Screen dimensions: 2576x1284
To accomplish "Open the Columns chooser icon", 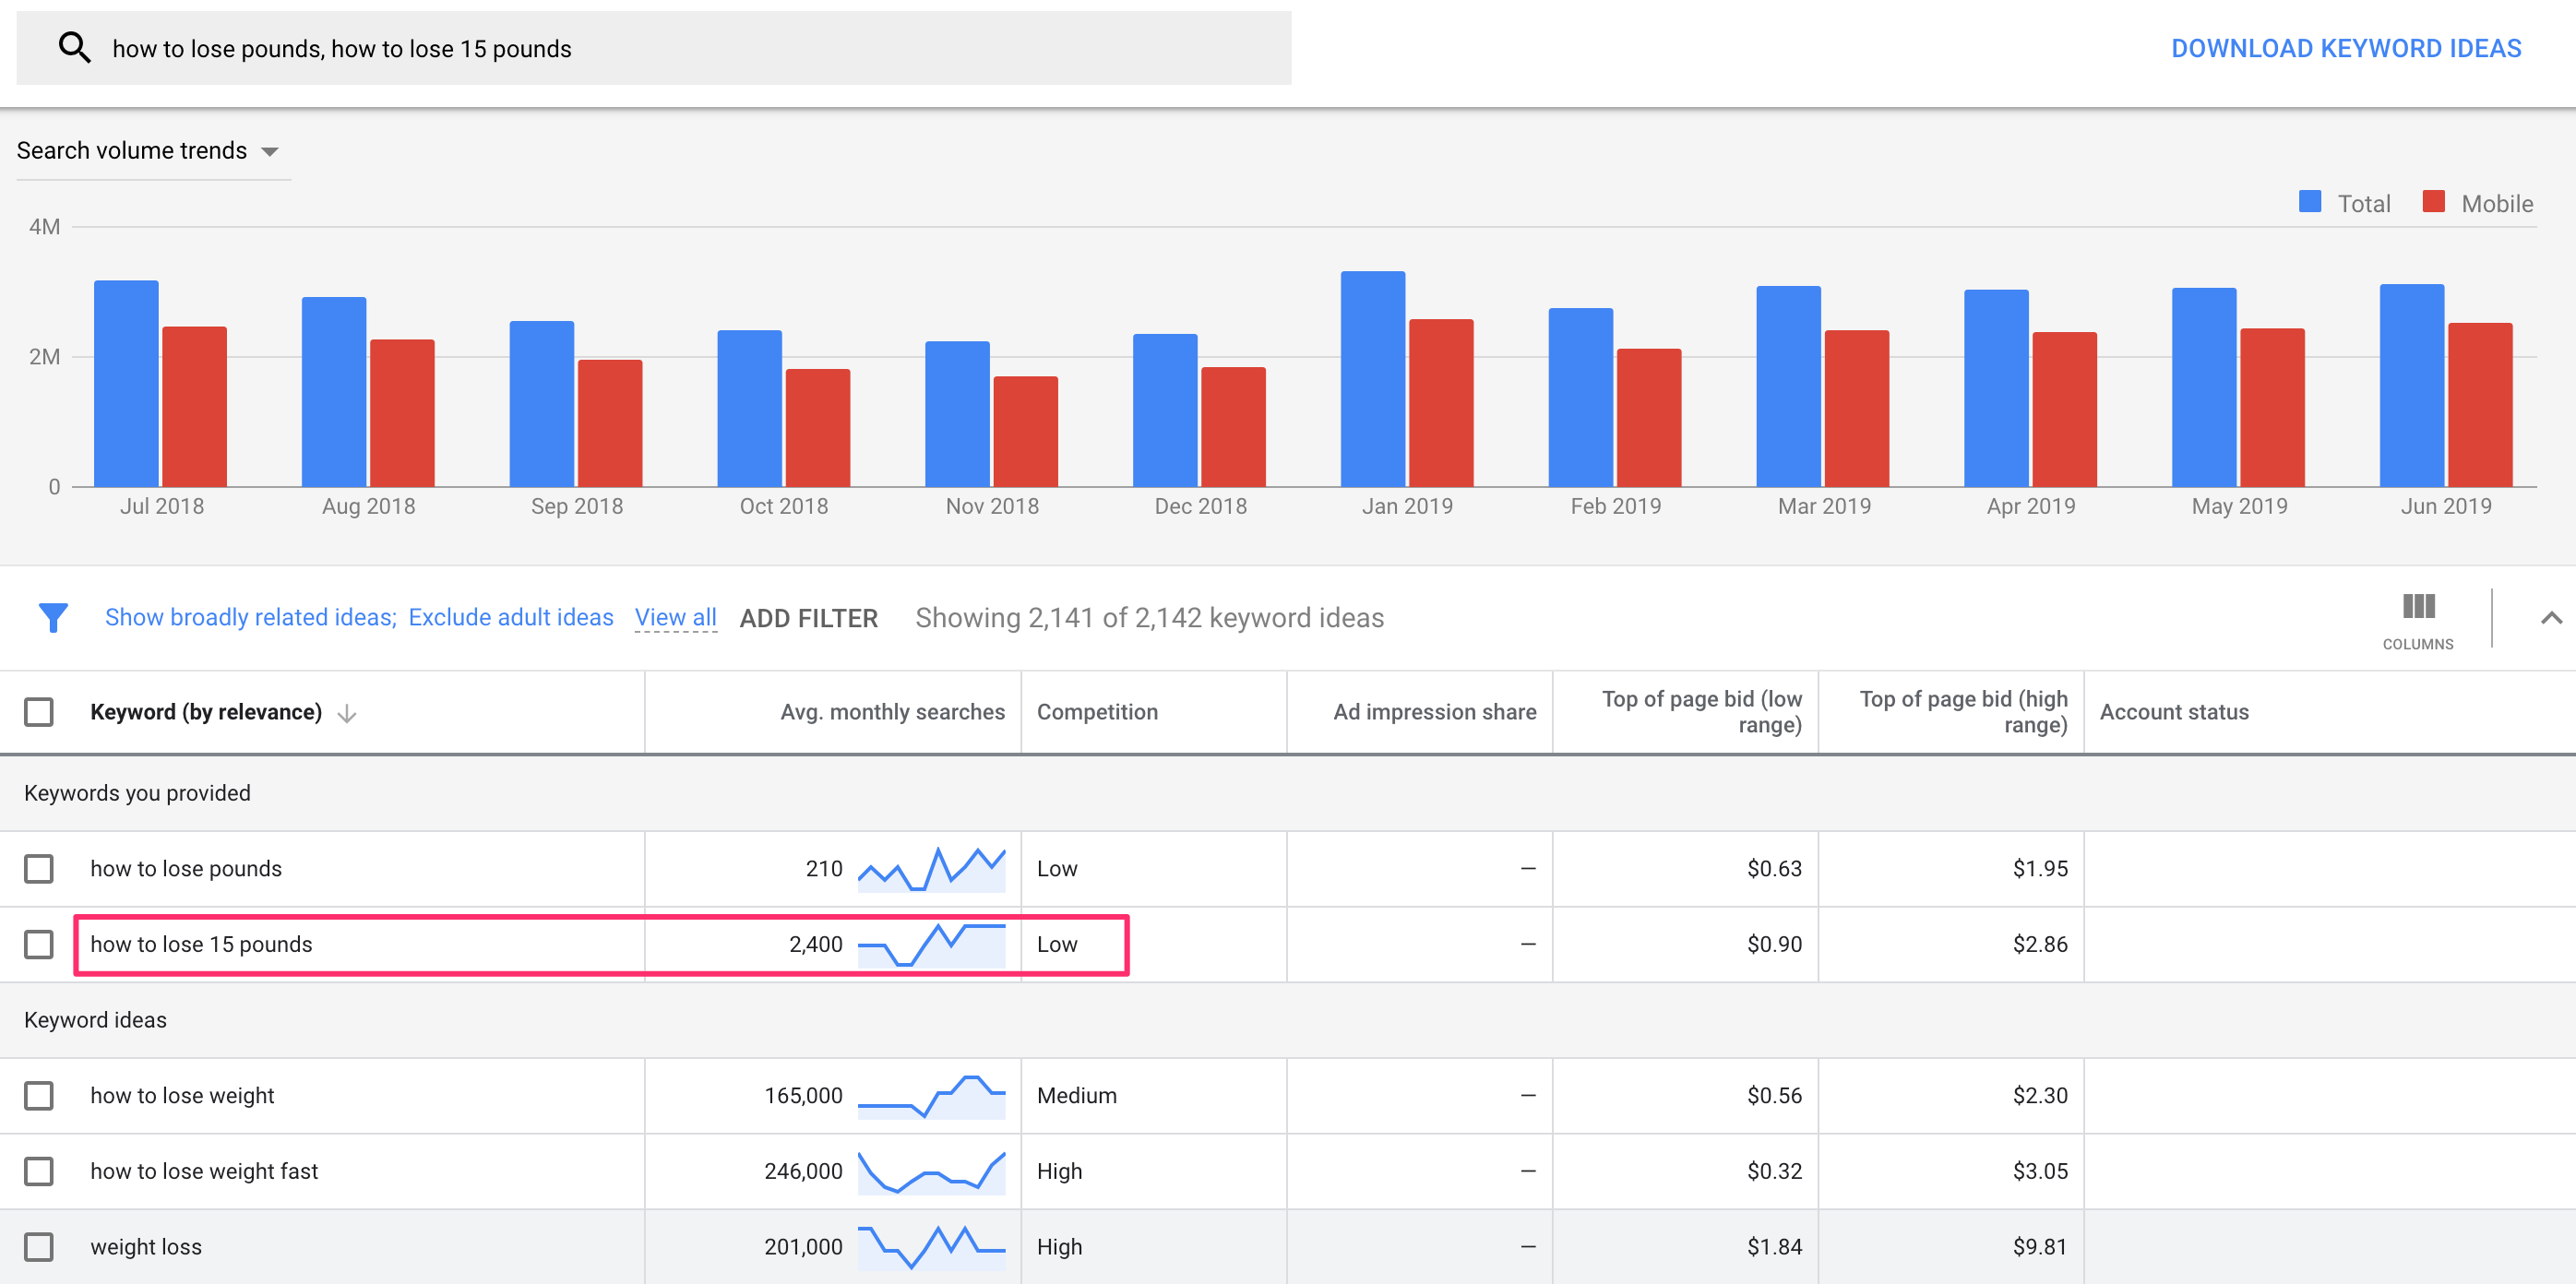I will [x=2417, y=607].
